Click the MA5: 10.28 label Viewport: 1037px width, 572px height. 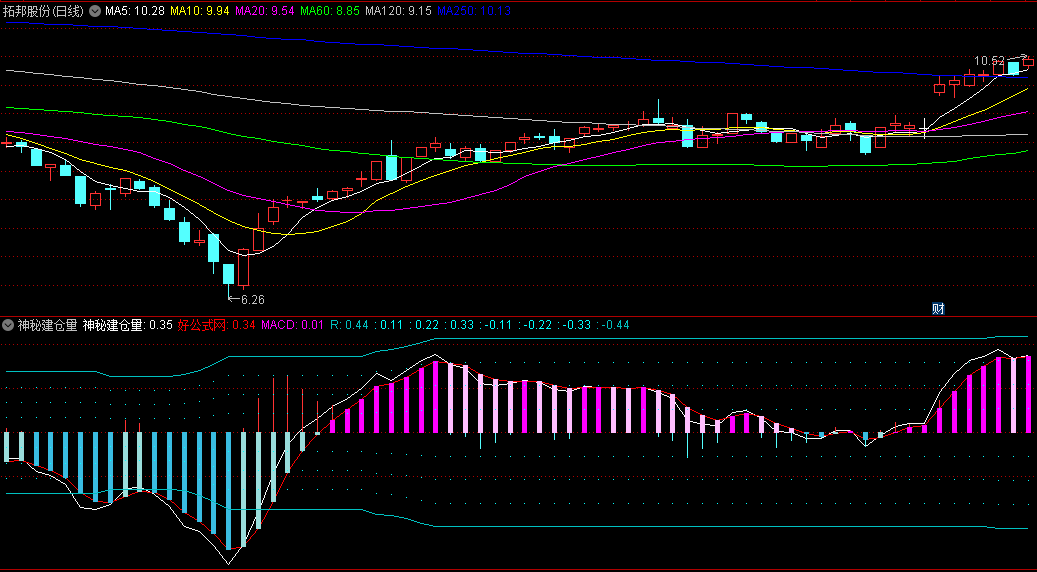point(134,11)
